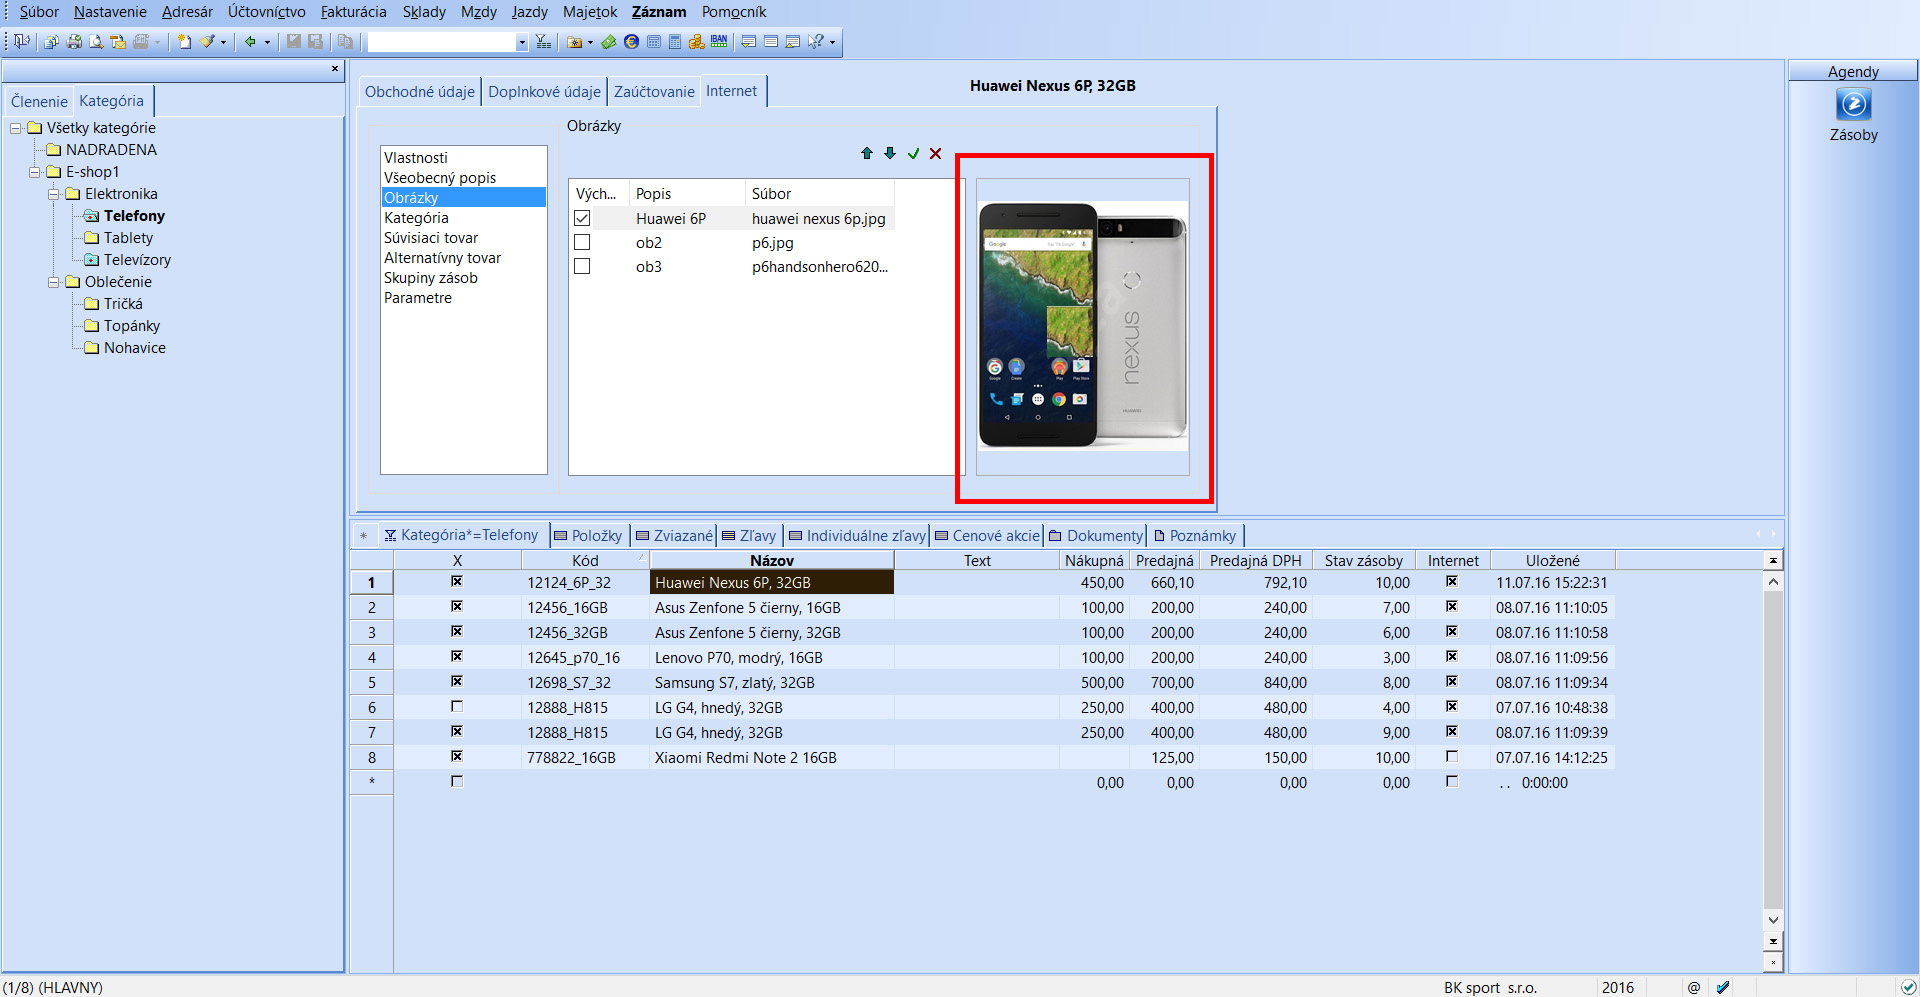Toggle X checkbox in row 6 LG G4

click(457, 706)
